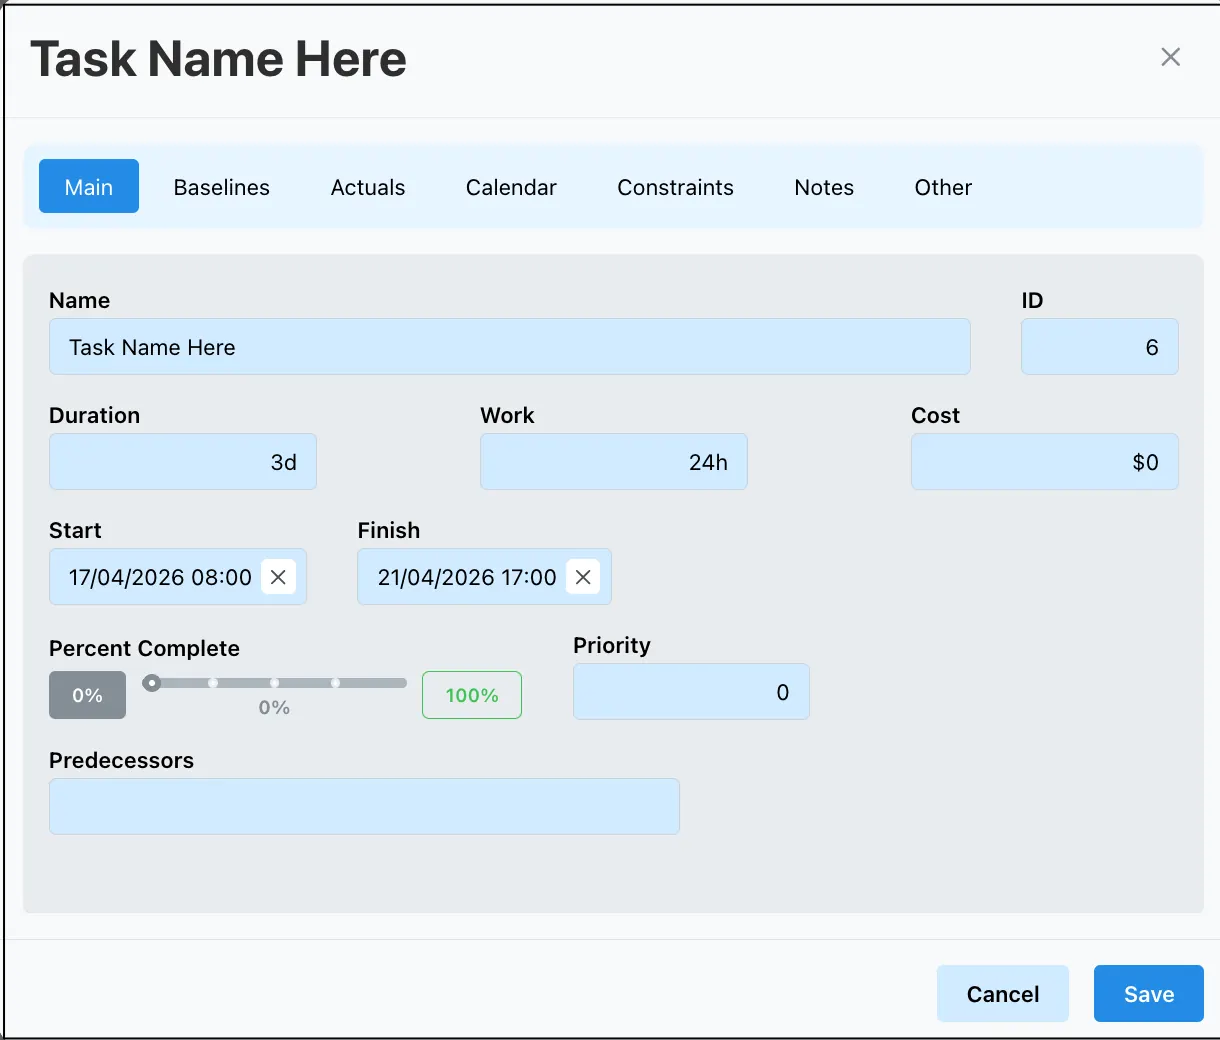Set percent complete with the 100% button
This screenshot has height=1040, width=1220.
pos(472,695)
